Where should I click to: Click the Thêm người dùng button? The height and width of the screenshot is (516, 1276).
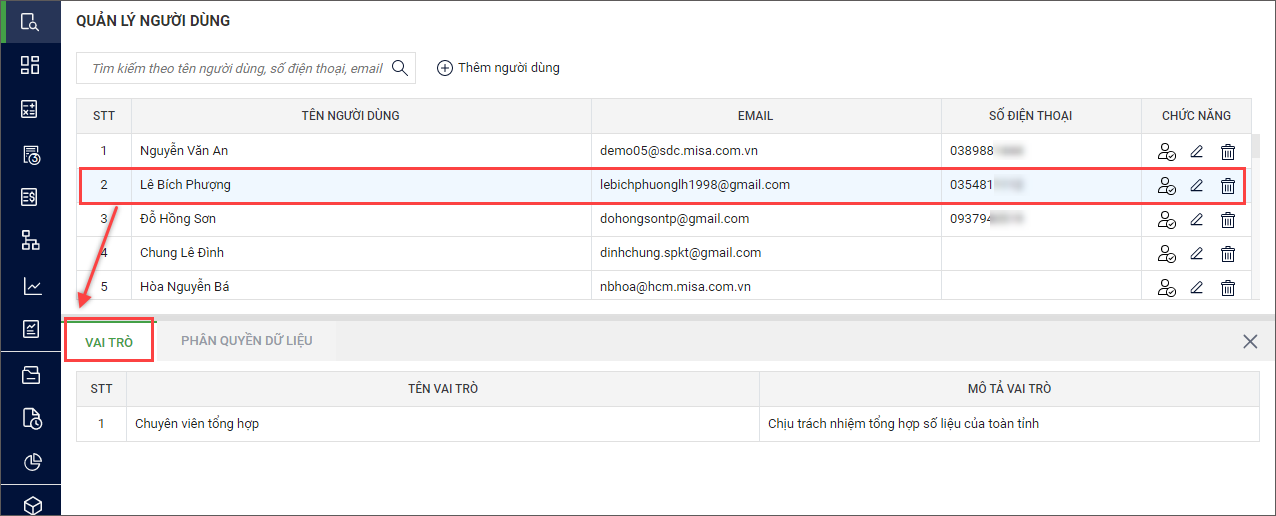coord(499,68)
